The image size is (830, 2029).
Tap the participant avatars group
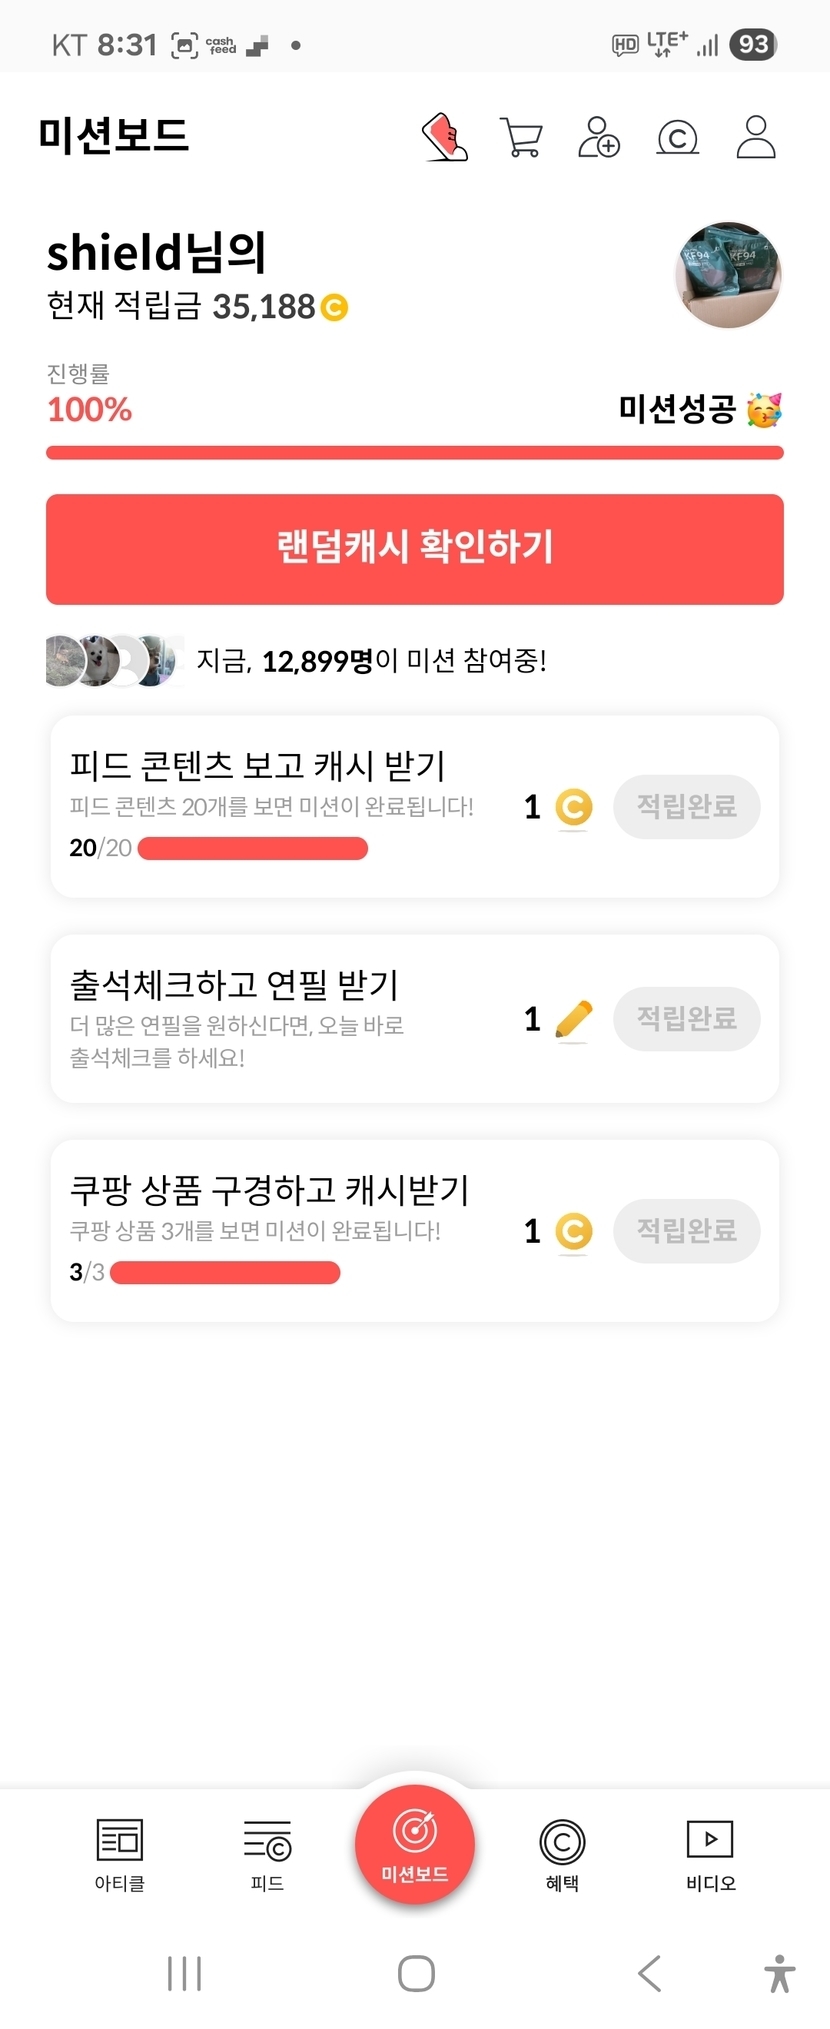(x=115, y=660)
